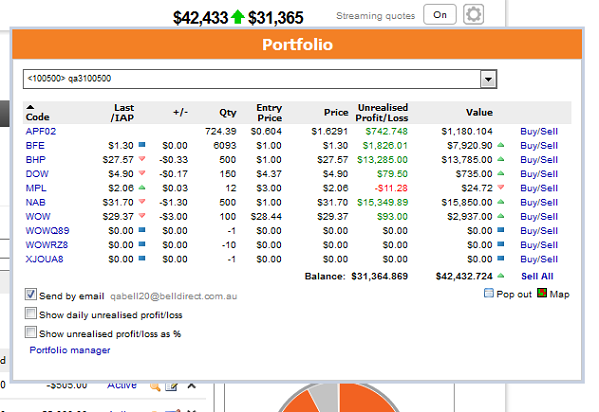Click WOWQ89 last price flat indicator
Viewport: 599px width, 412px height.
point(142,230)
